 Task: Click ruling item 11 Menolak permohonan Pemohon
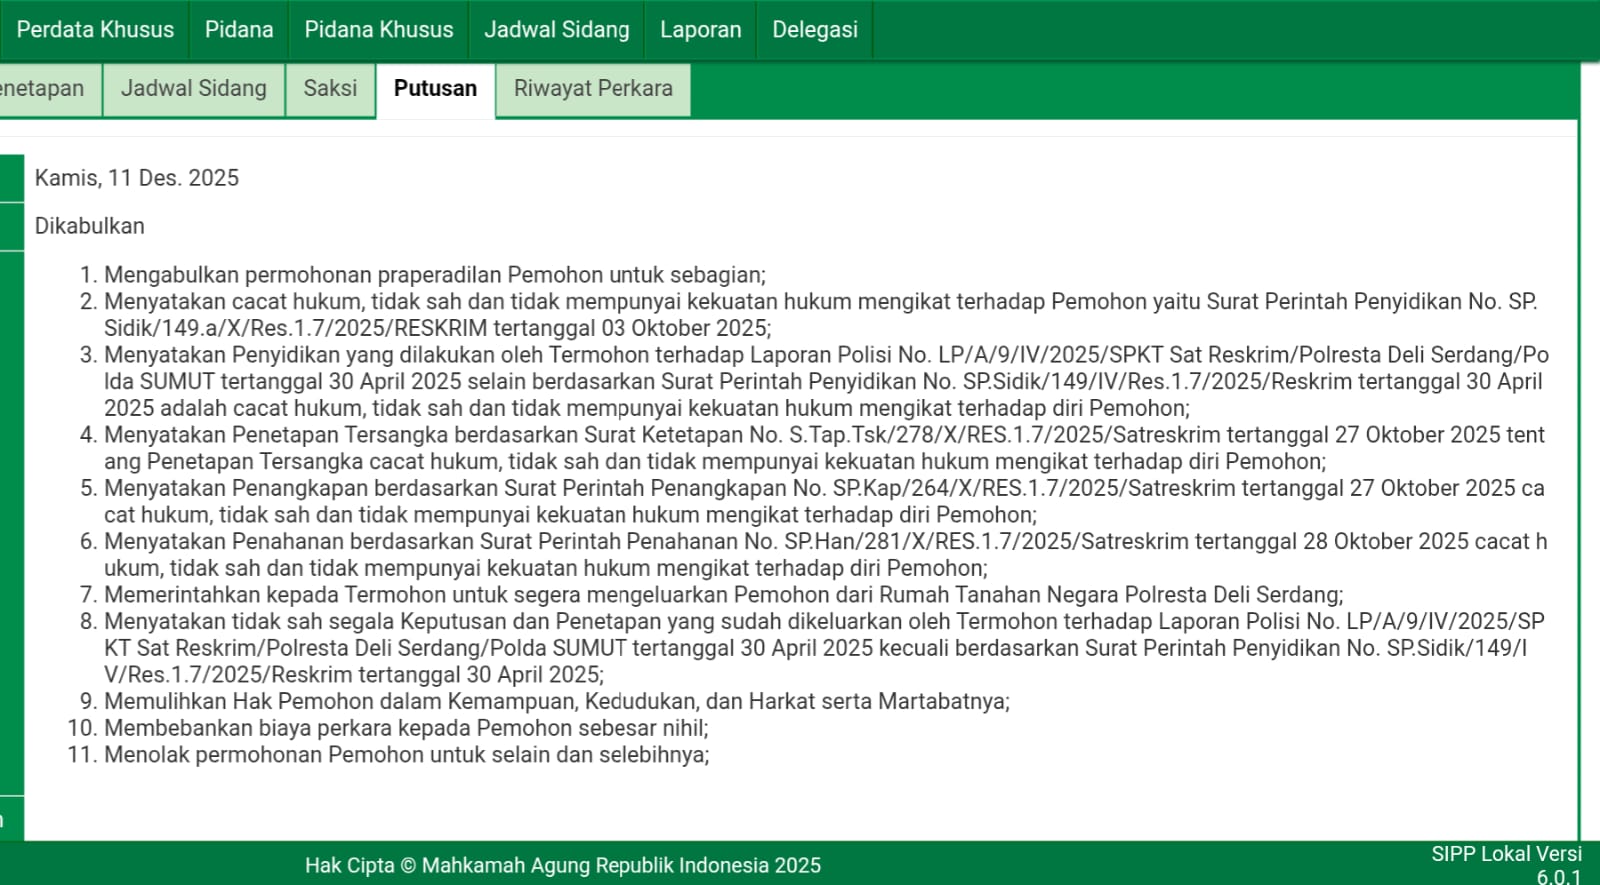pos(406,755)
